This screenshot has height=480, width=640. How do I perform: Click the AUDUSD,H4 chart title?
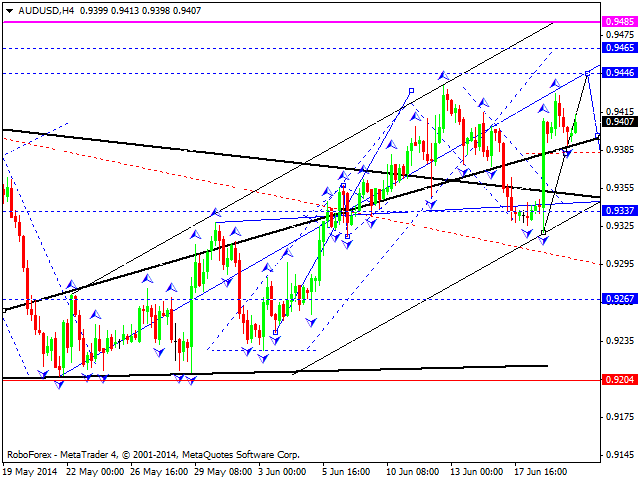pyautogui.click(x=50, y=10)
